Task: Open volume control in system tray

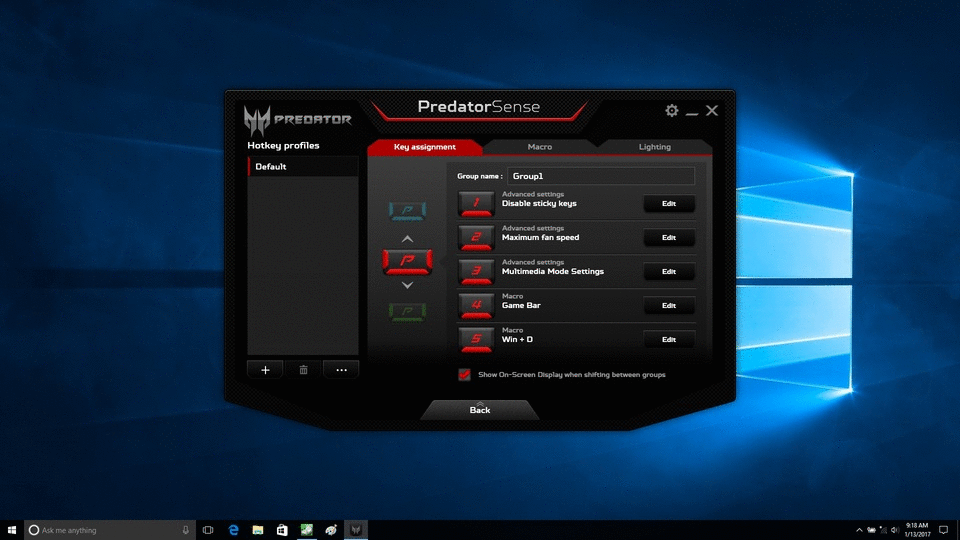Action: 894,530
